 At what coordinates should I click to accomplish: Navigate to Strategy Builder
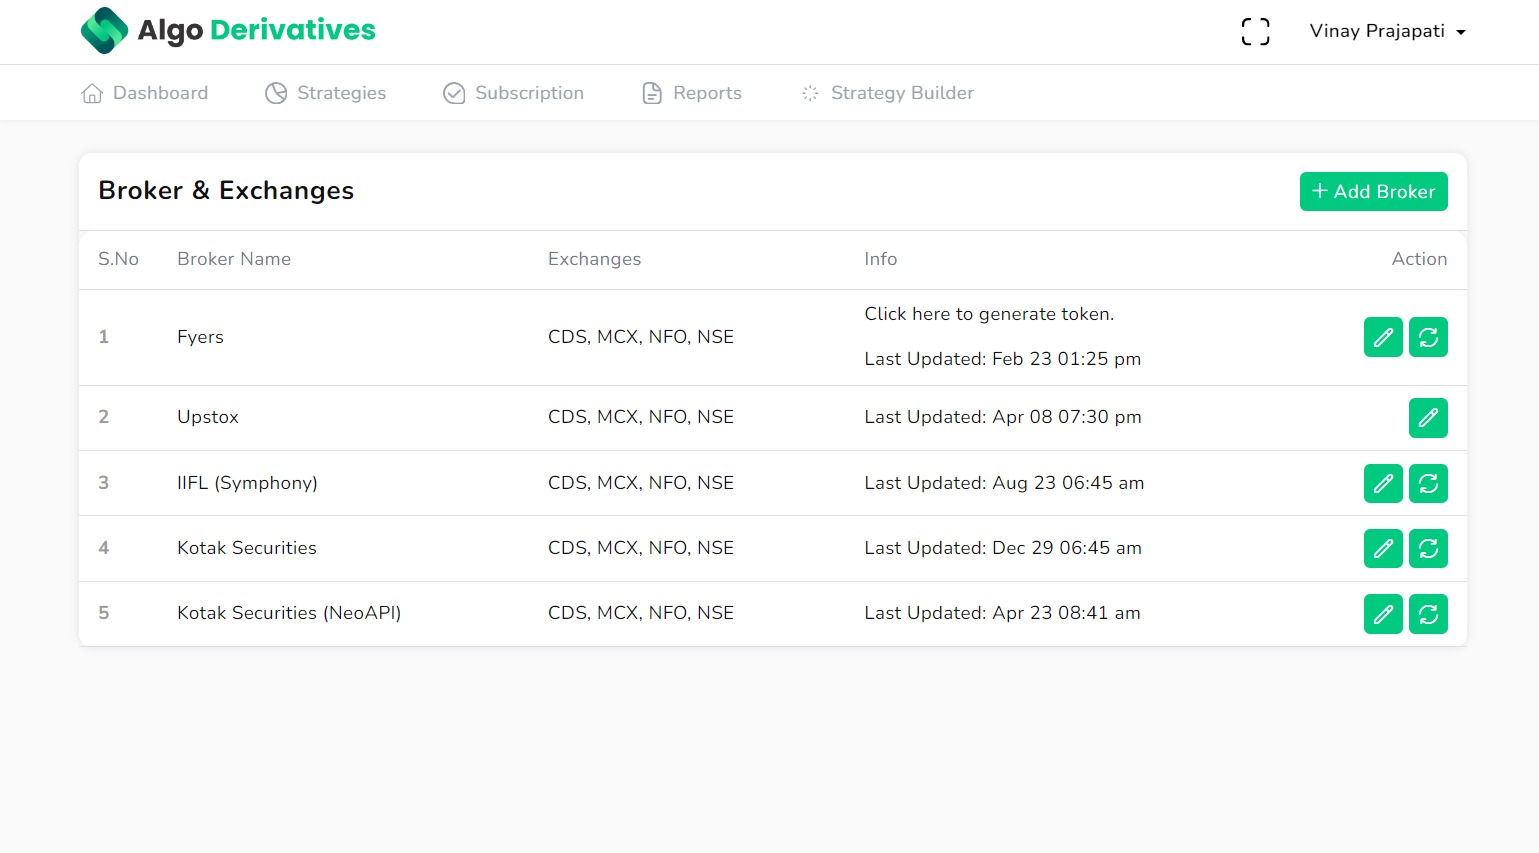[888, 93]
